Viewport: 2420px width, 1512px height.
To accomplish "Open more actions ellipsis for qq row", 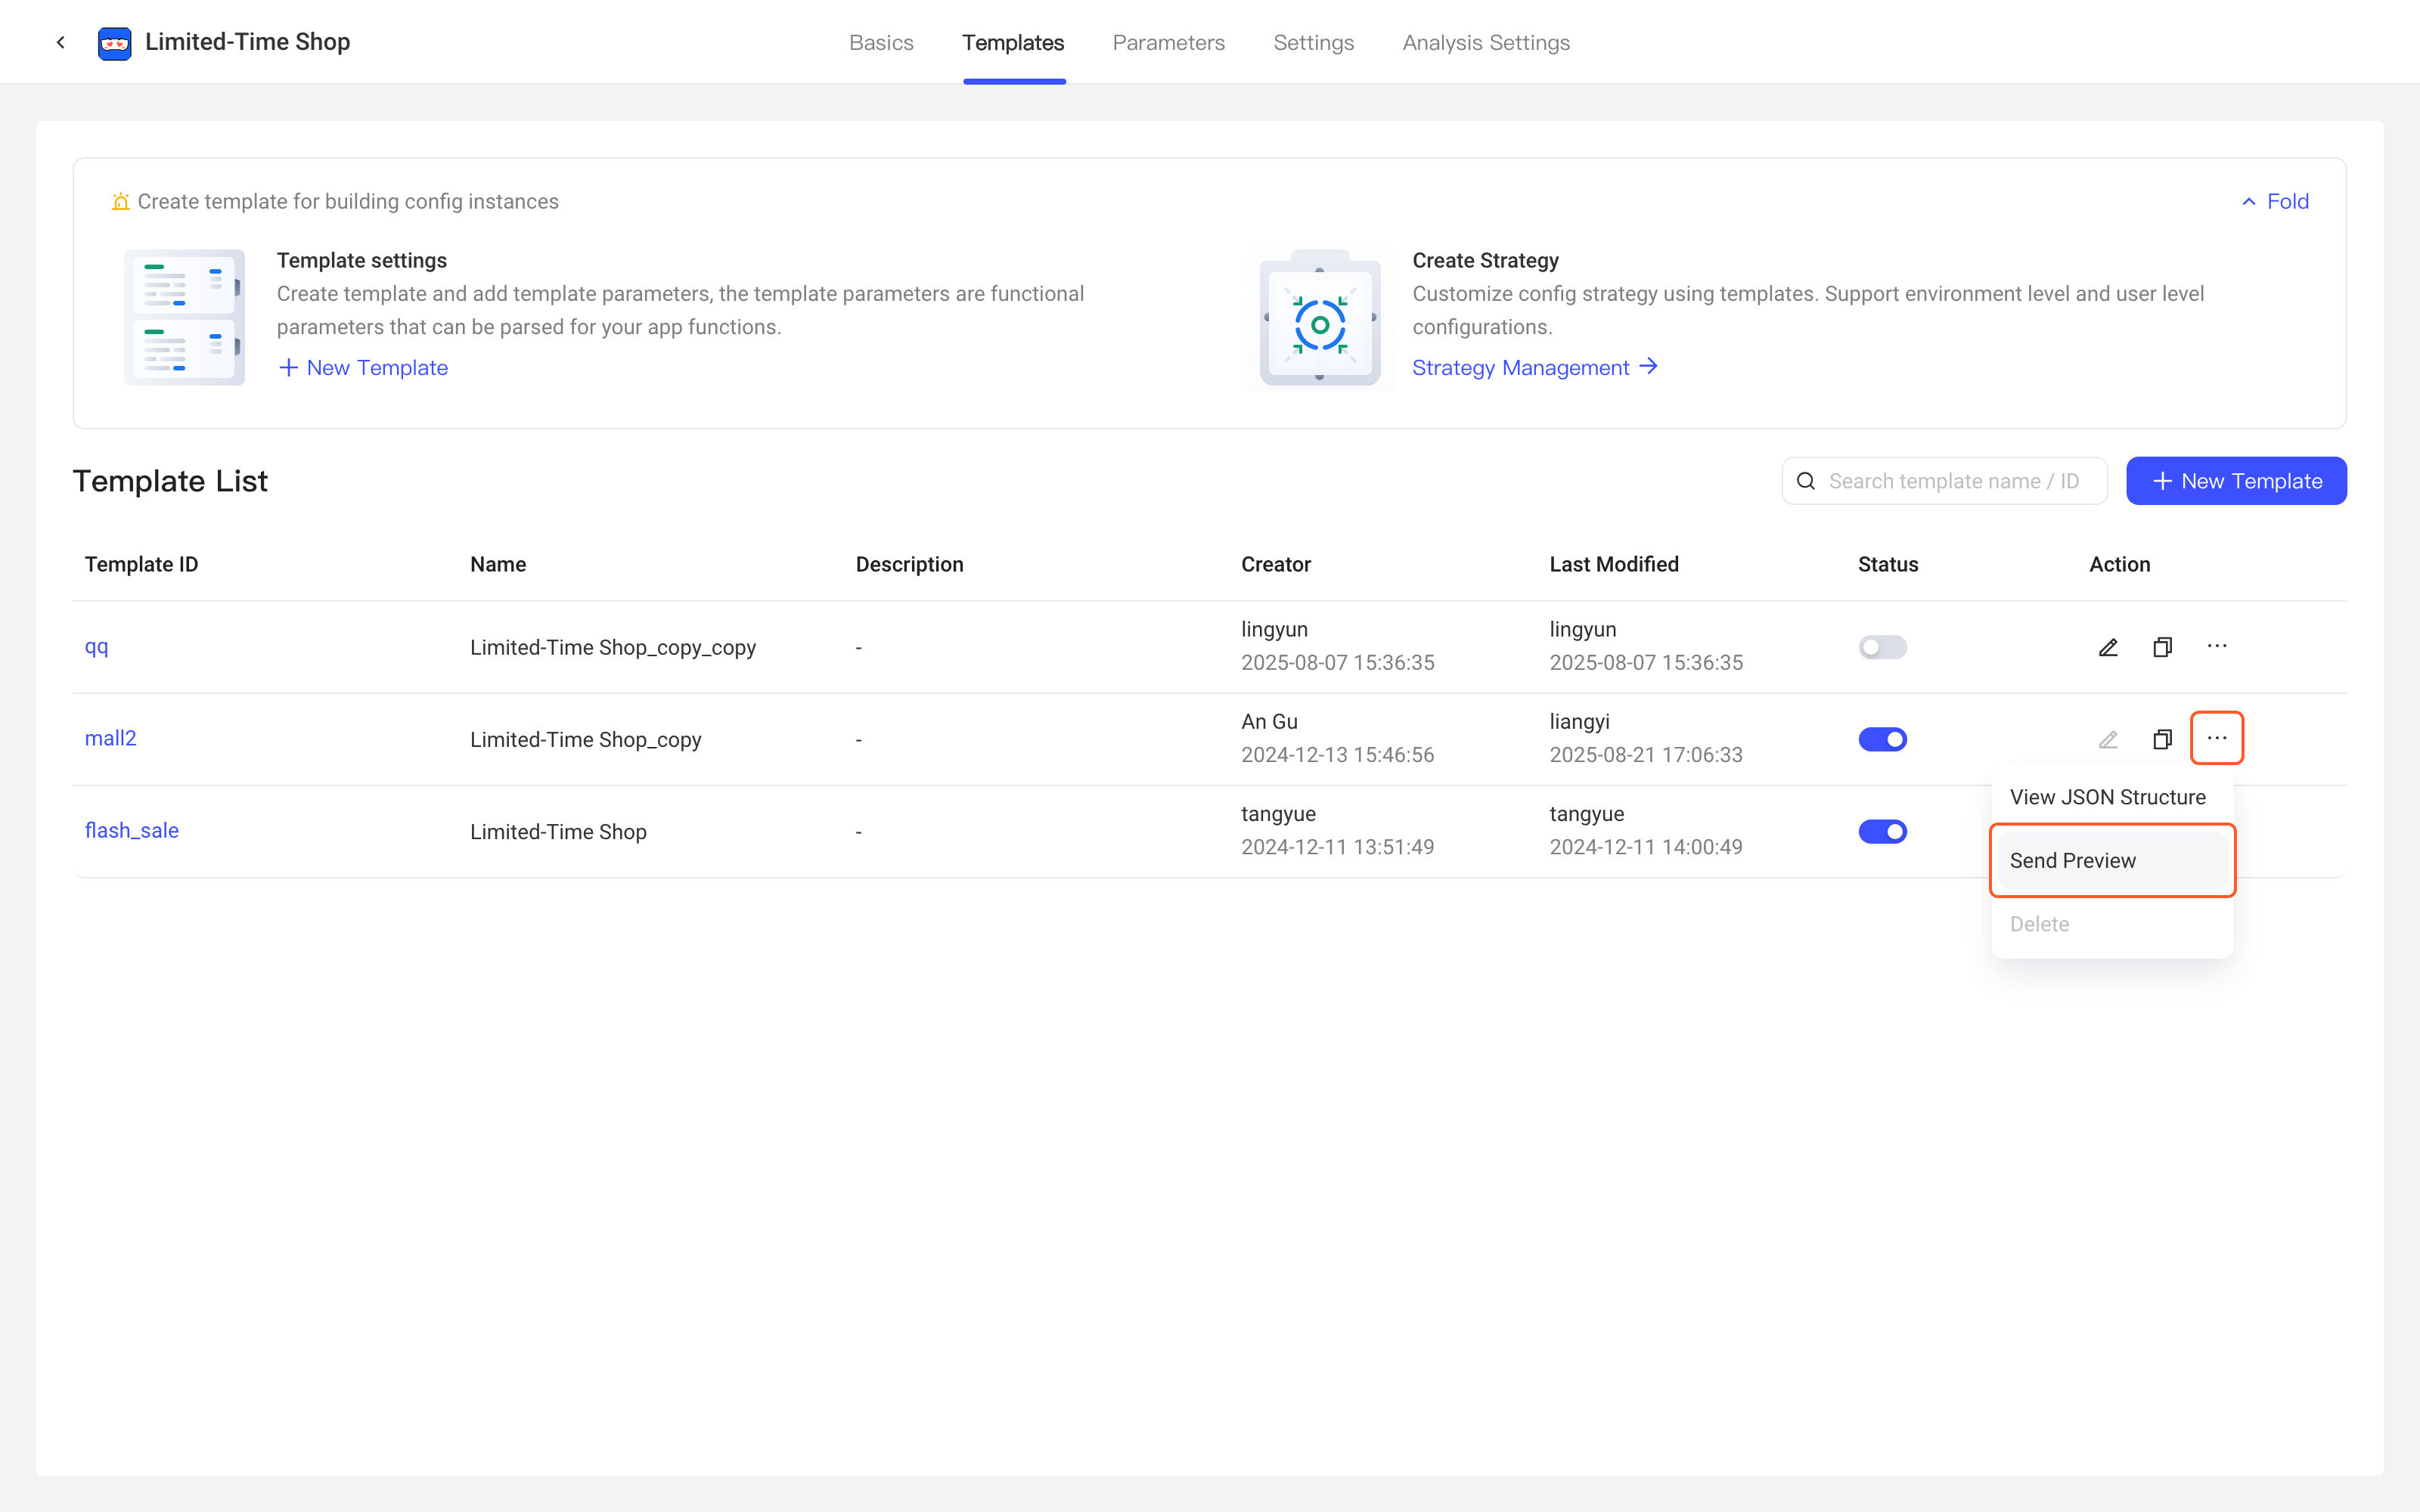I will coord(2217,646).
